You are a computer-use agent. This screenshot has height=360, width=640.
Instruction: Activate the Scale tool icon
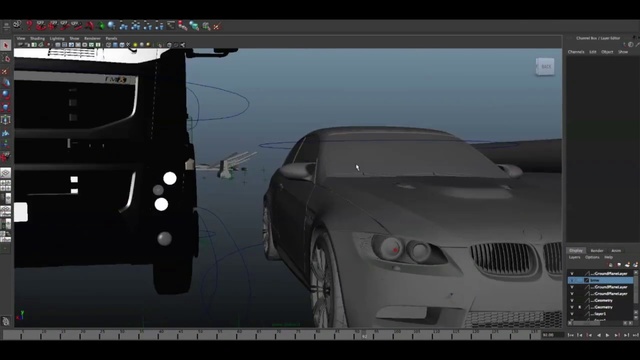6,107
